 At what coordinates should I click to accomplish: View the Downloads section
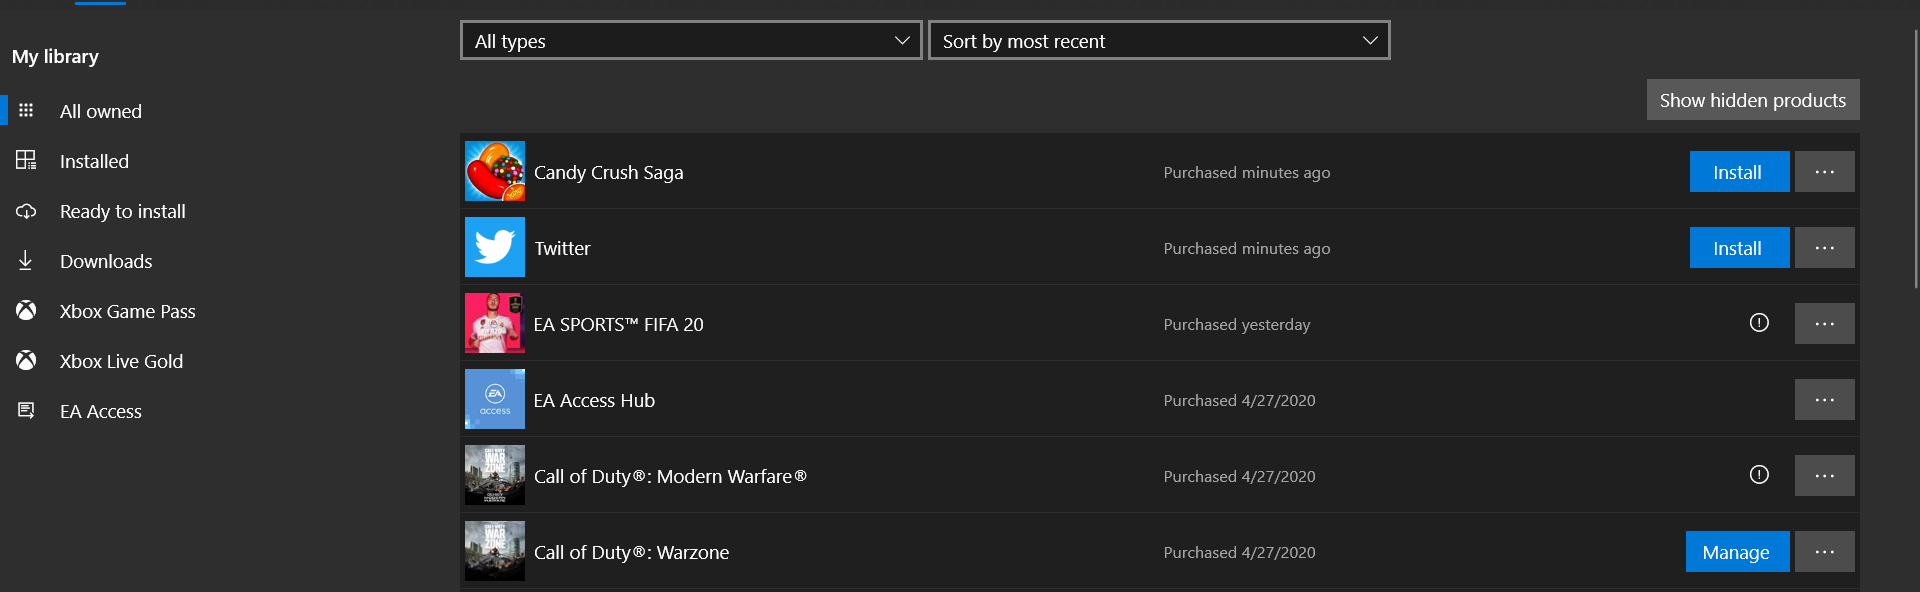pos(106,261)
